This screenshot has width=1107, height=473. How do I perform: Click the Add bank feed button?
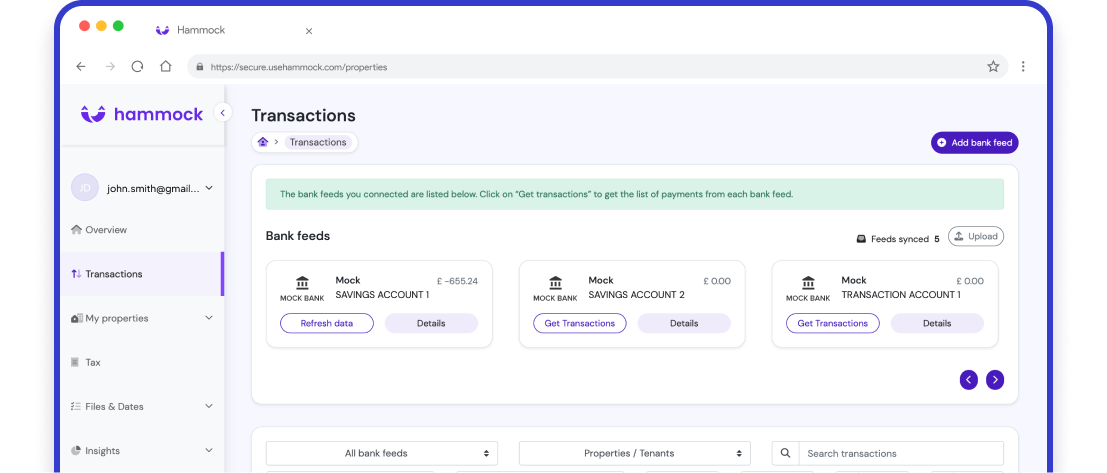[974, 143]
